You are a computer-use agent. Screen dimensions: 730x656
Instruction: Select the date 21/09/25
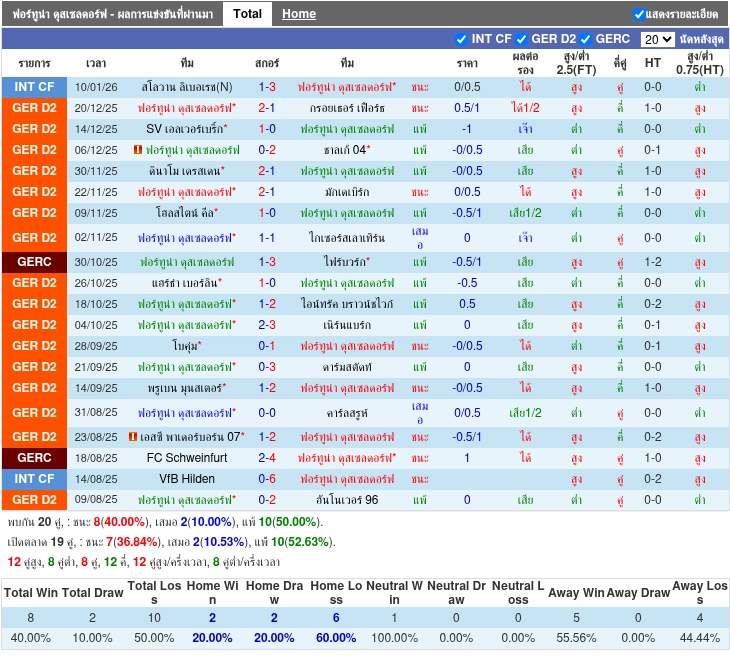coord(96,367)
